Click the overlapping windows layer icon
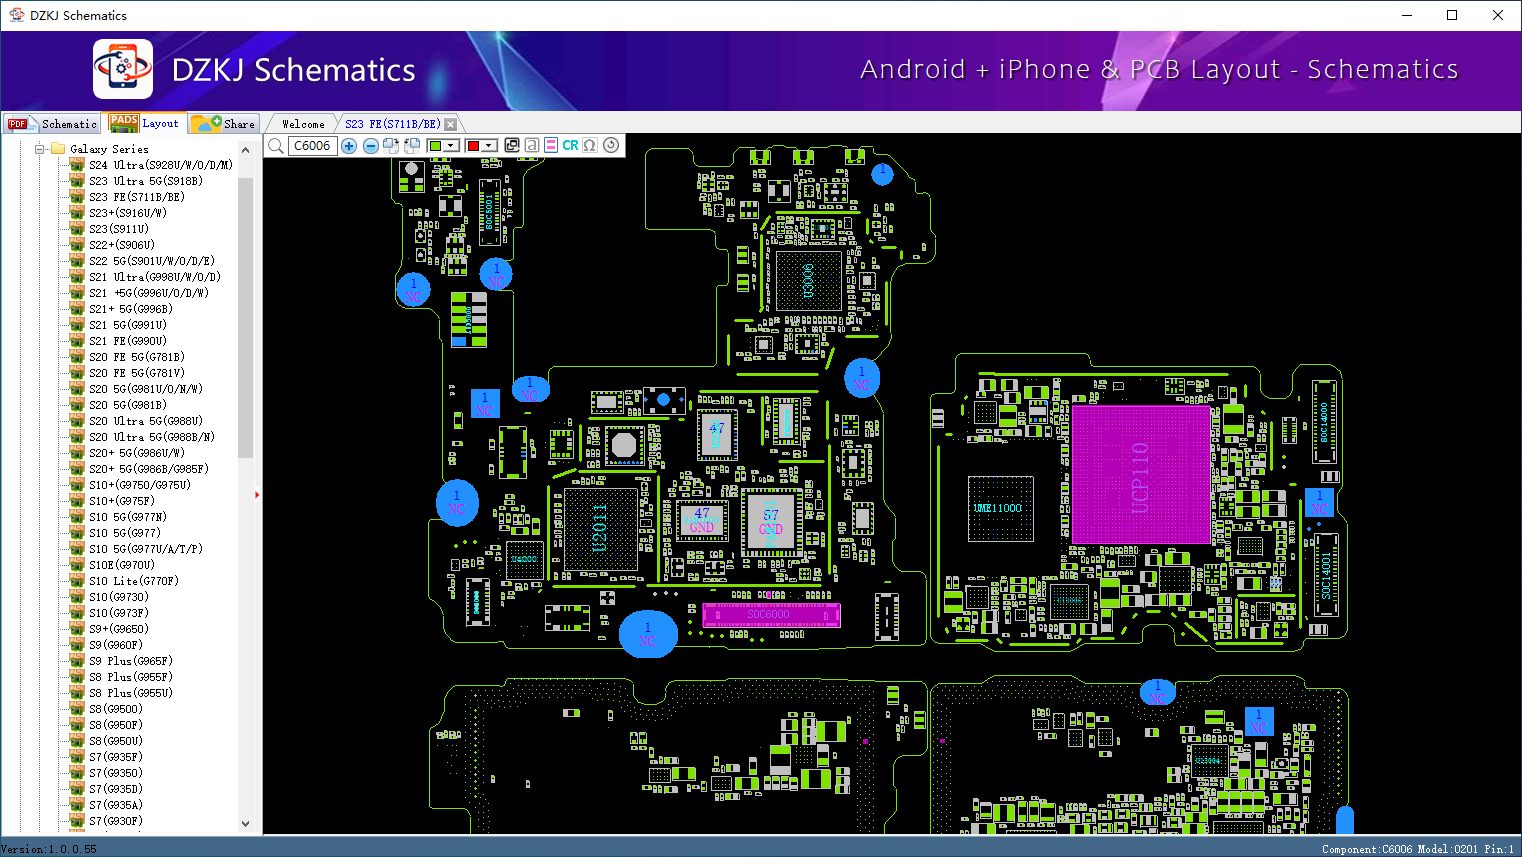Viewport: 1522px width, 857px height. 512,146
